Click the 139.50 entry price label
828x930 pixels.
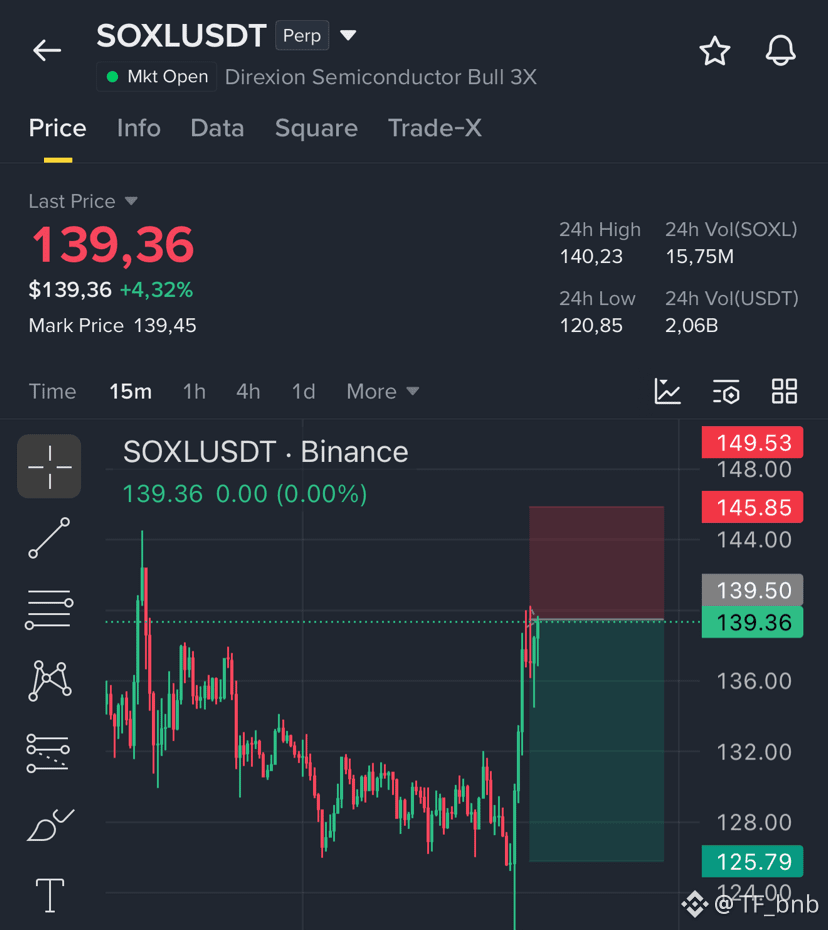[753, 590]
